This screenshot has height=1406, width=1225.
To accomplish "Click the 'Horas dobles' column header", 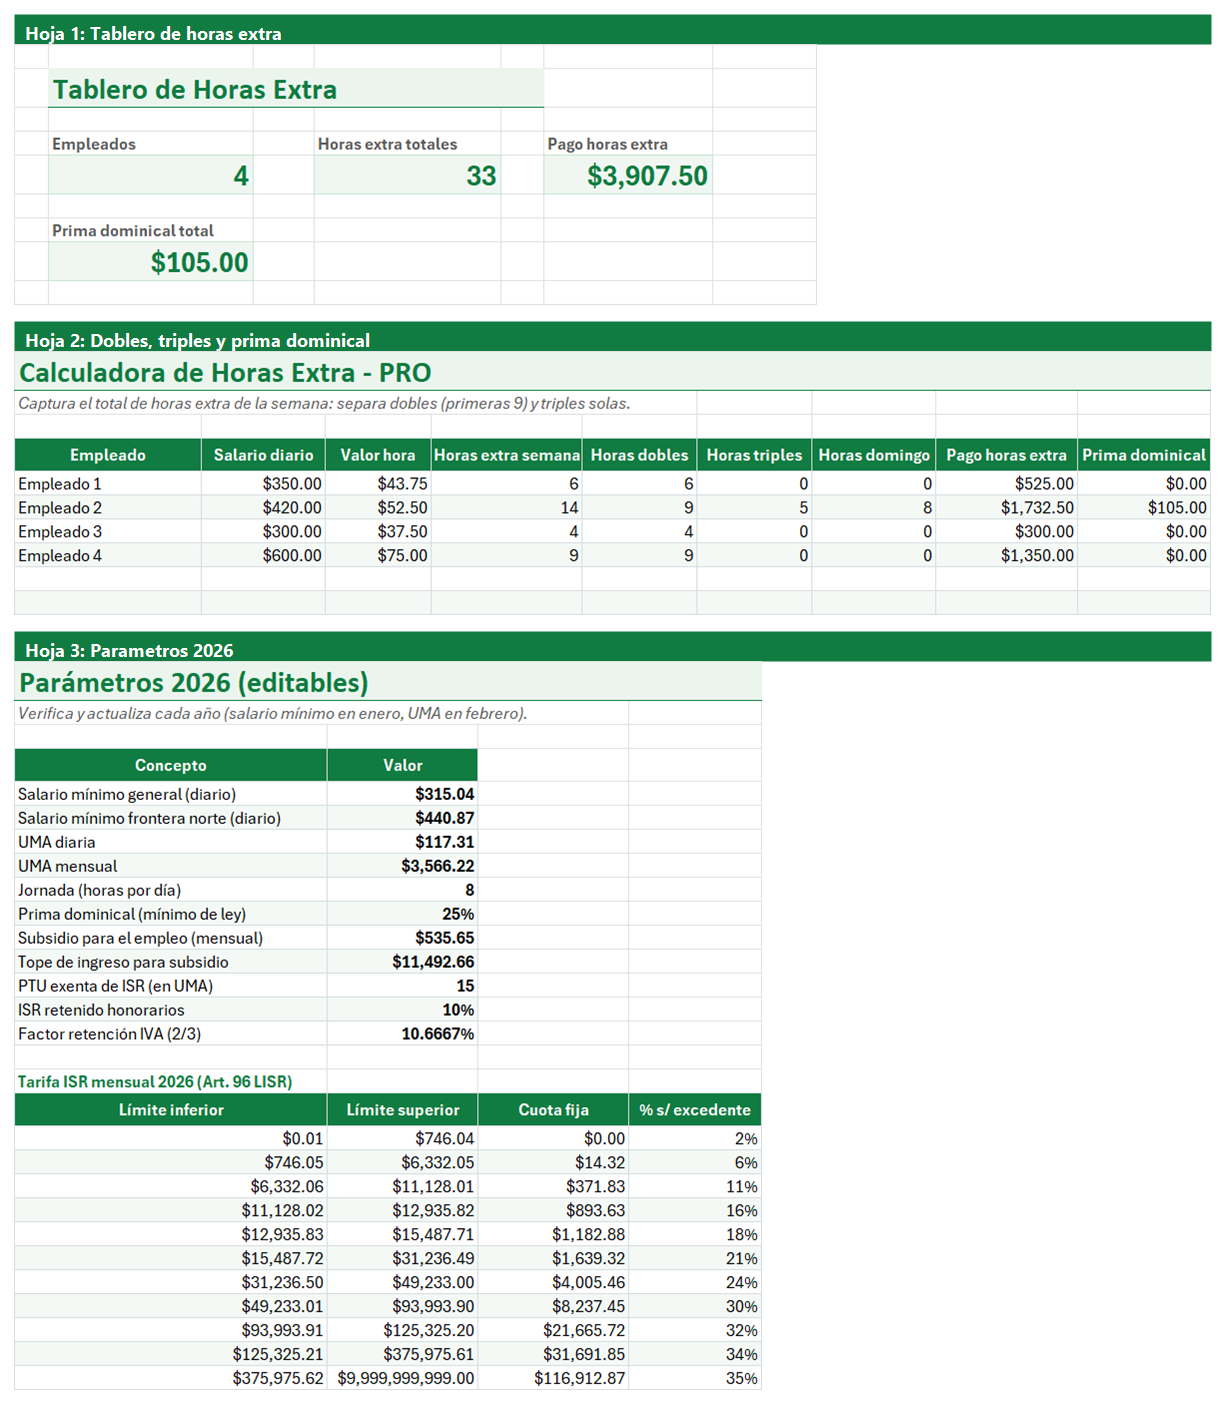I will click(639, 455).
